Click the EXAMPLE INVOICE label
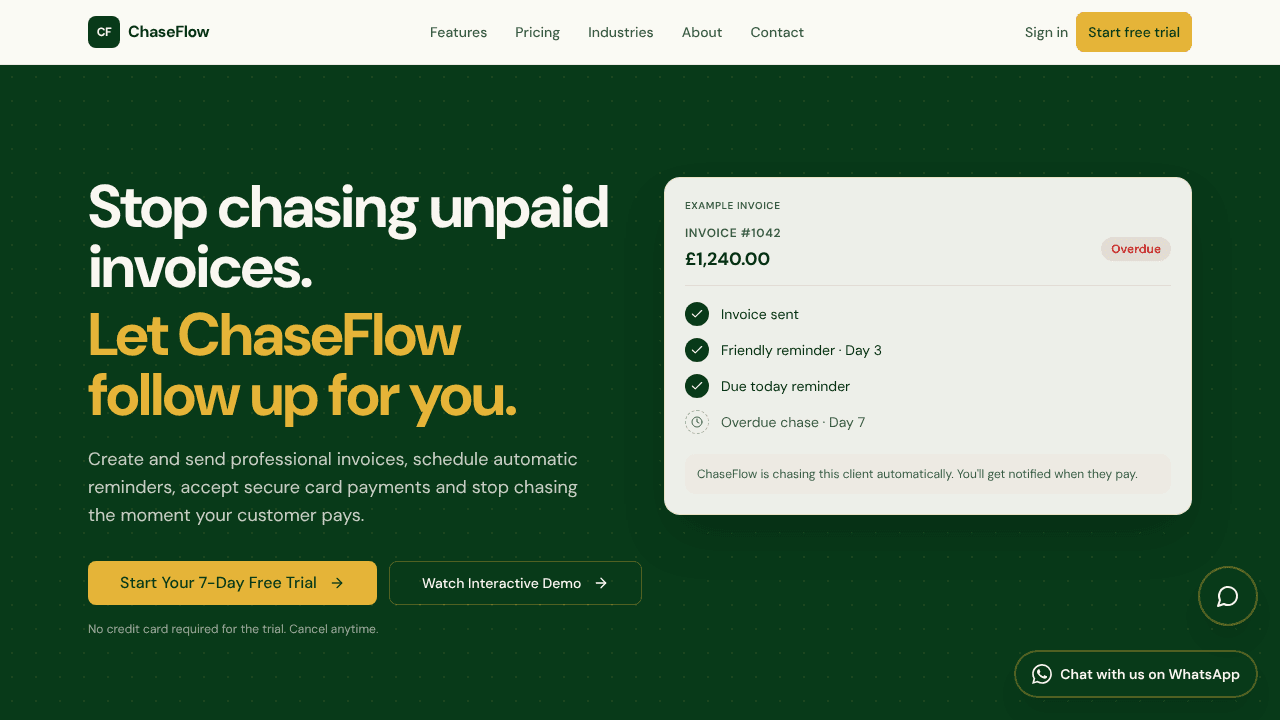Viewport: 1280px width, 720px height. (x=732, y=206)
